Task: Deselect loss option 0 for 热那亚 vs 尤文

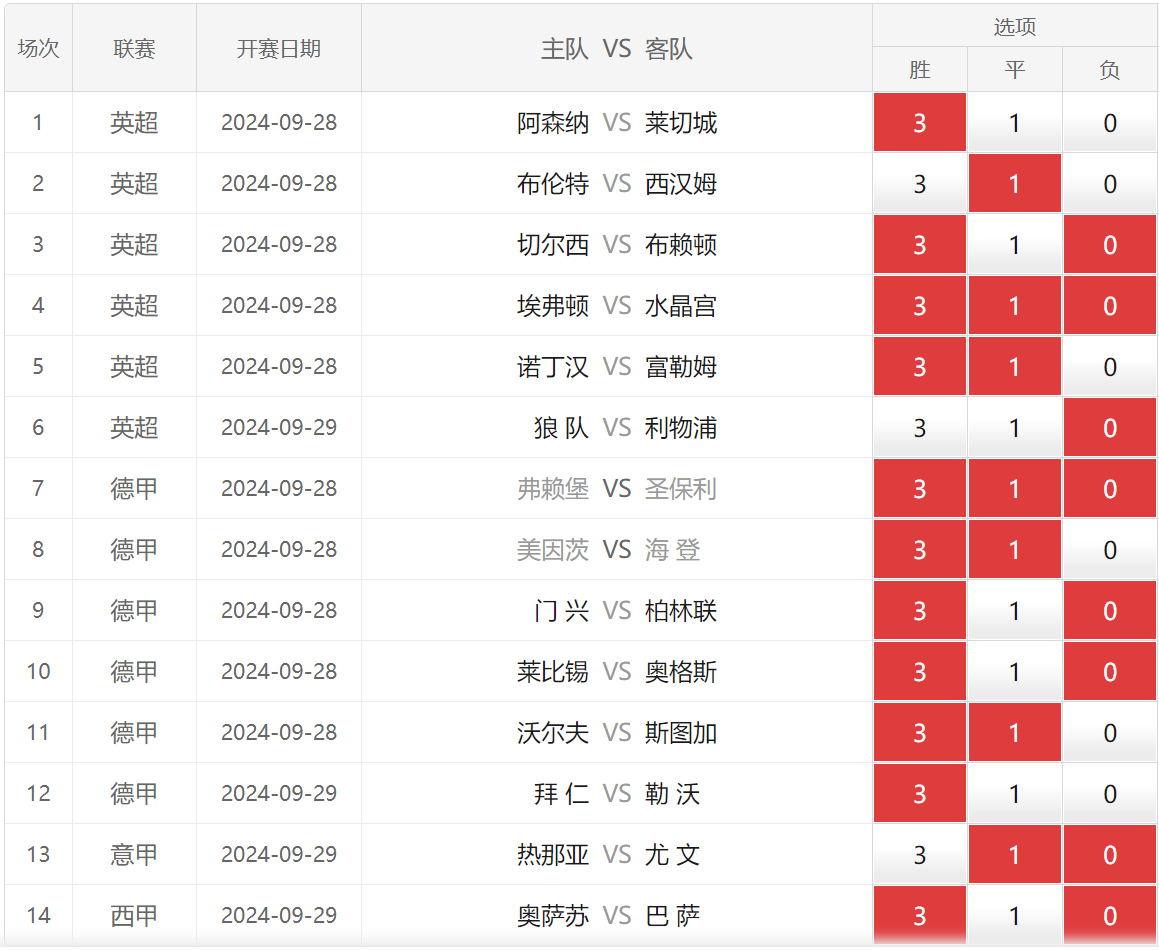Action: pos(1109,854)
